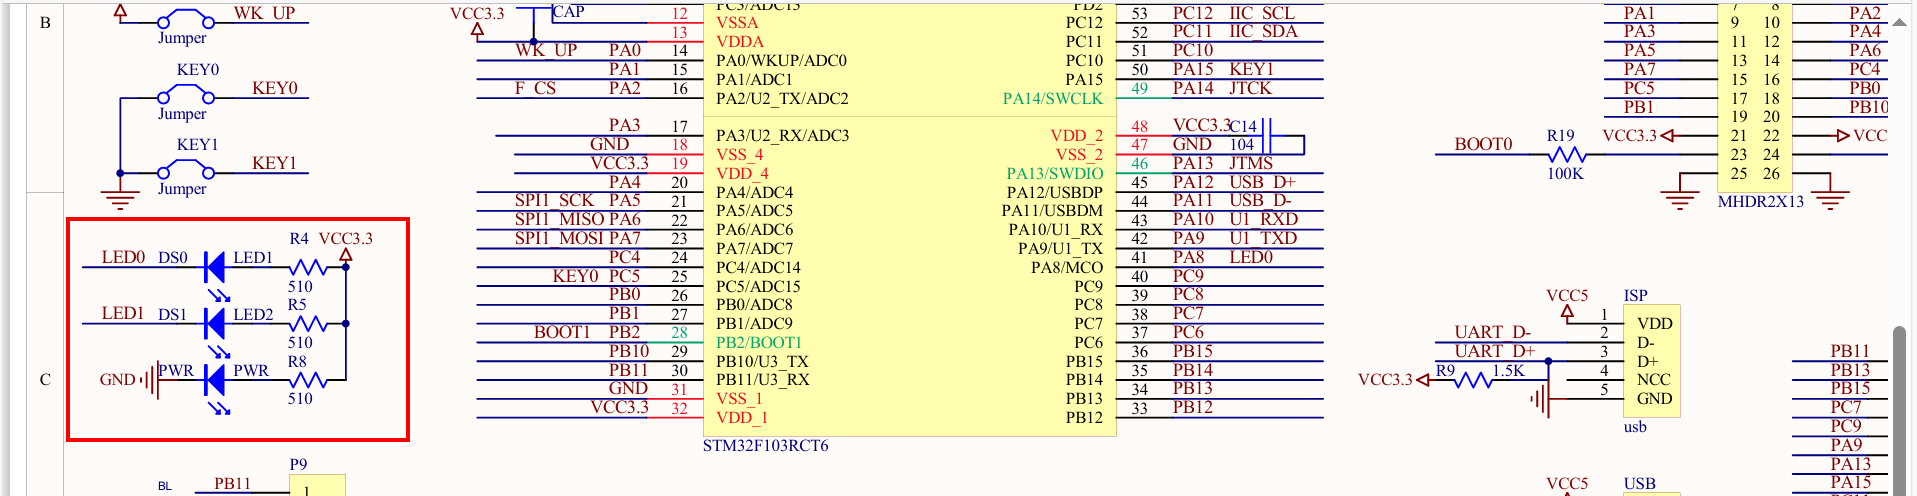Screen dimensions: 1917x496
Task: Click VCC3.3 arrow left of R9
Action: point(1423,380)
